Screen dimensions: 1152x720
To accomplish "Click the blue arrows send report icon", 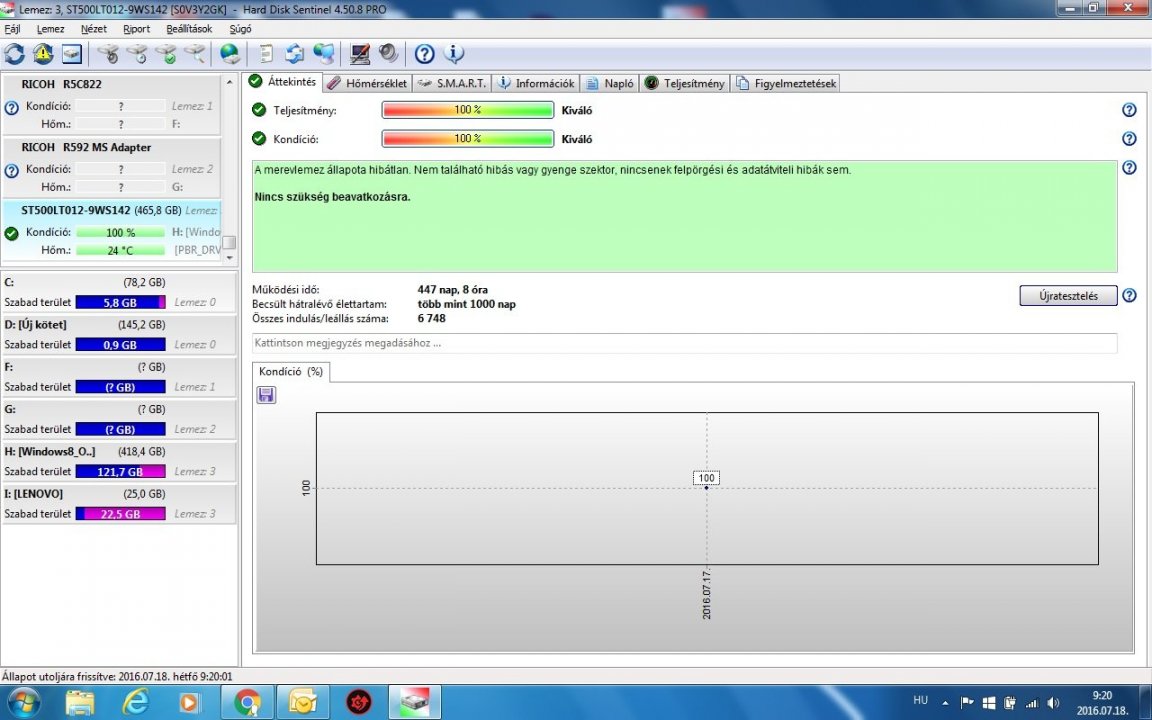I will (295, 54).
